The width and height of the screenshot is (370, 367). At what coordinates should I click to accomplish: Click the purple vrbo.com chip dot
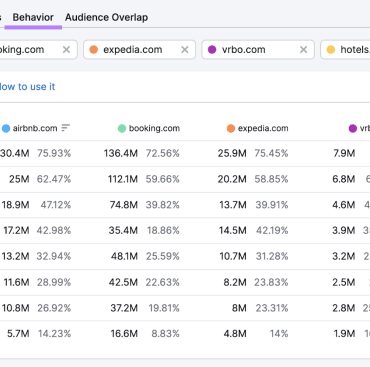coord(212,50)
